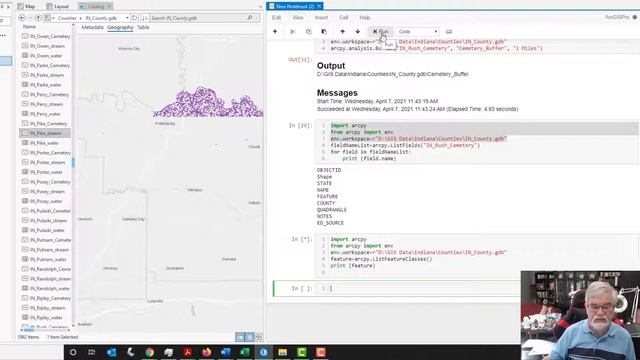Select the highlighted IN_Pike_stream item
Viewport: 640px width, 360px height.
(45, 133)
